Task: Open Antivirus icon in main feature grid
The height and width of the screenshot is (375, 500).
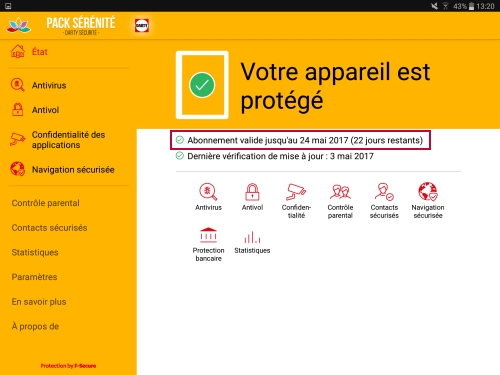Action: [208, 192]
